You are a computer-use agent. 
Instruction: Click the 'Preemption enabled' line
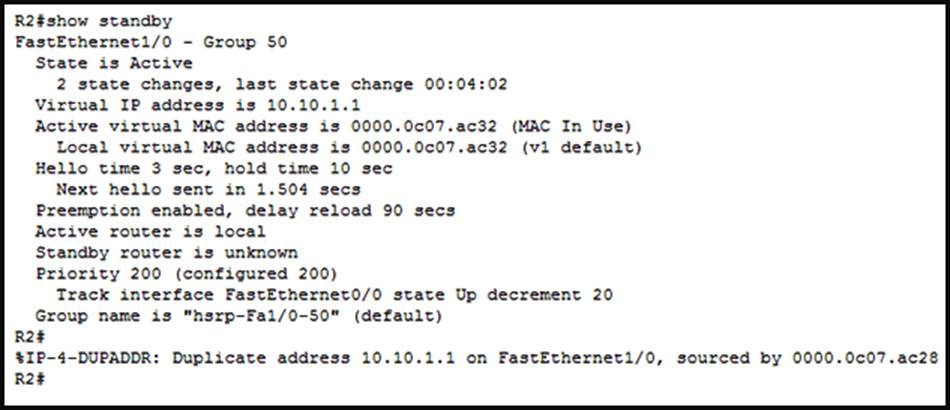(245, 210)
